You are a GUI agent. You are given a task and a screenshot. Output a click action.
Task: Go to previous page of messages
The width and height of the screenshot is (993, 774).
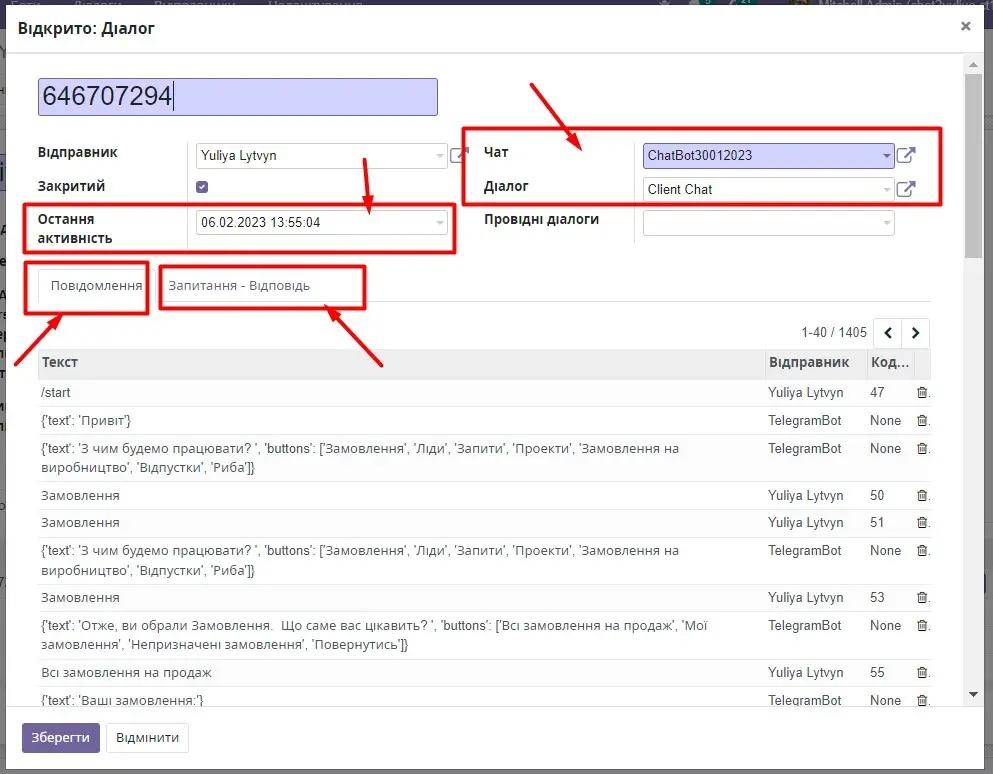click(x=888, y=333)
